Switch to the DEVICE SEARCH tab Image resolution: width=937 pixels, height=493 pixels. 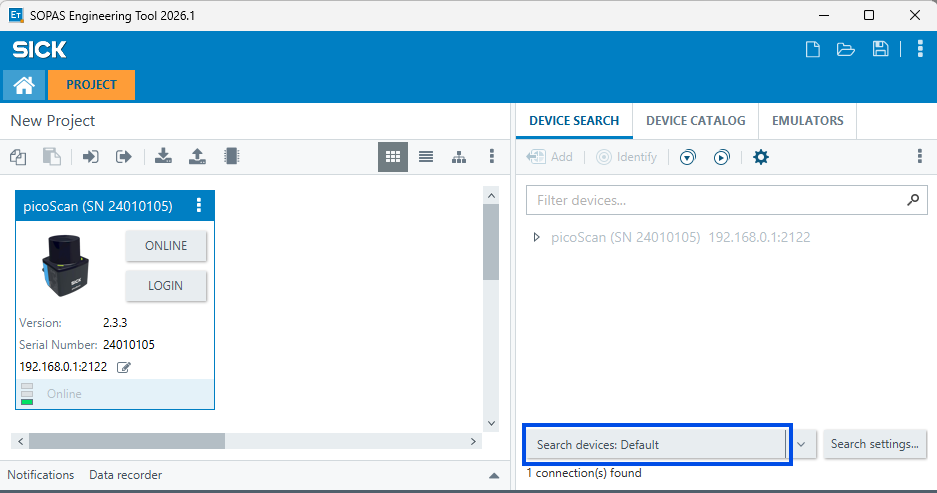coord(574,121)
